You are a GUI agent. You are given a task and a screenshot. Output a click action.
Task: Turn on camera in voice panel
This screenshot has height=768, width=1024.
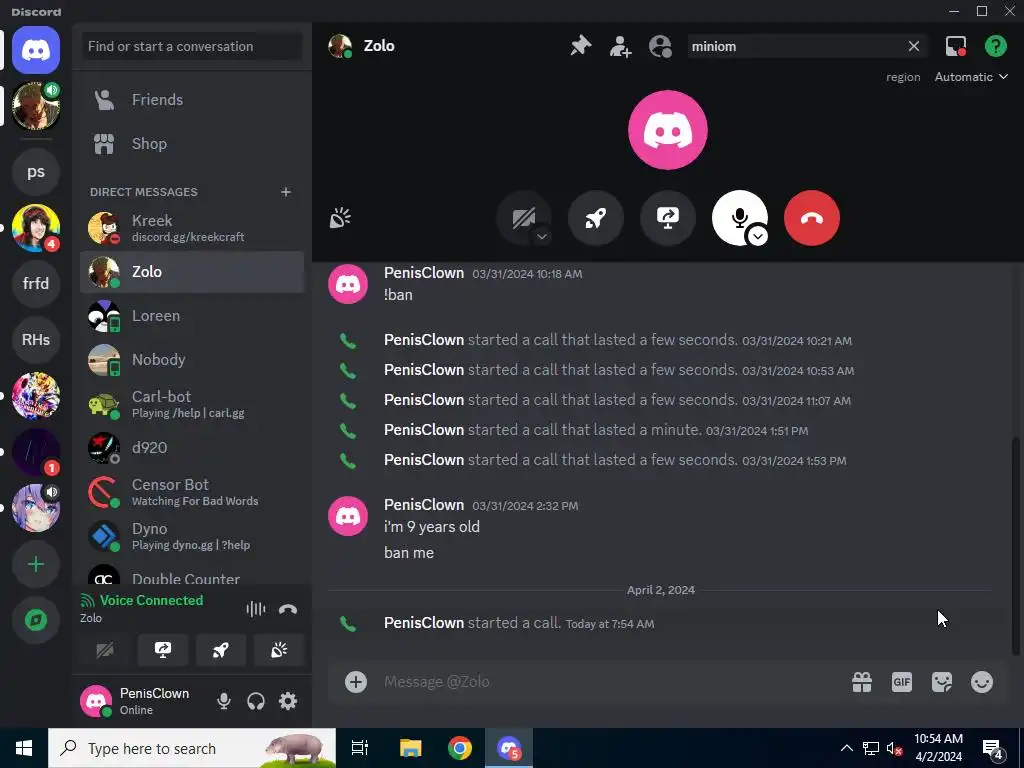(105, 650)
